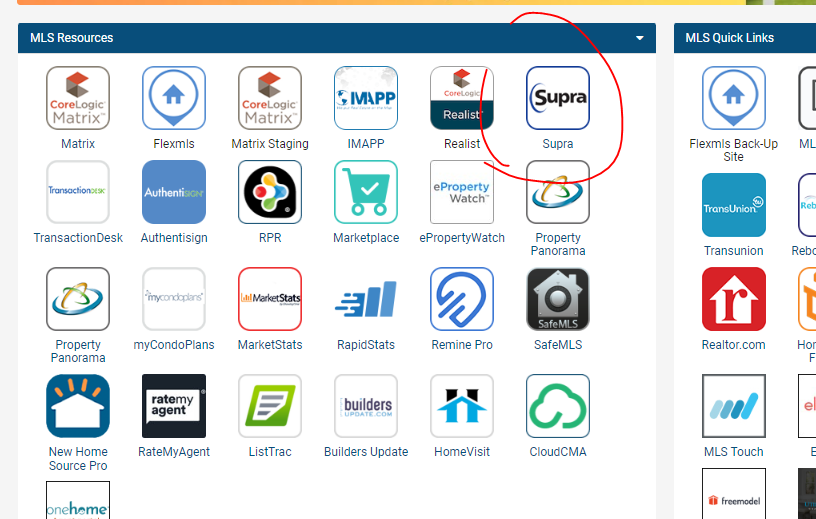Open the Remine Pro icon
The image size is (816, 519).
click(462, 299)
